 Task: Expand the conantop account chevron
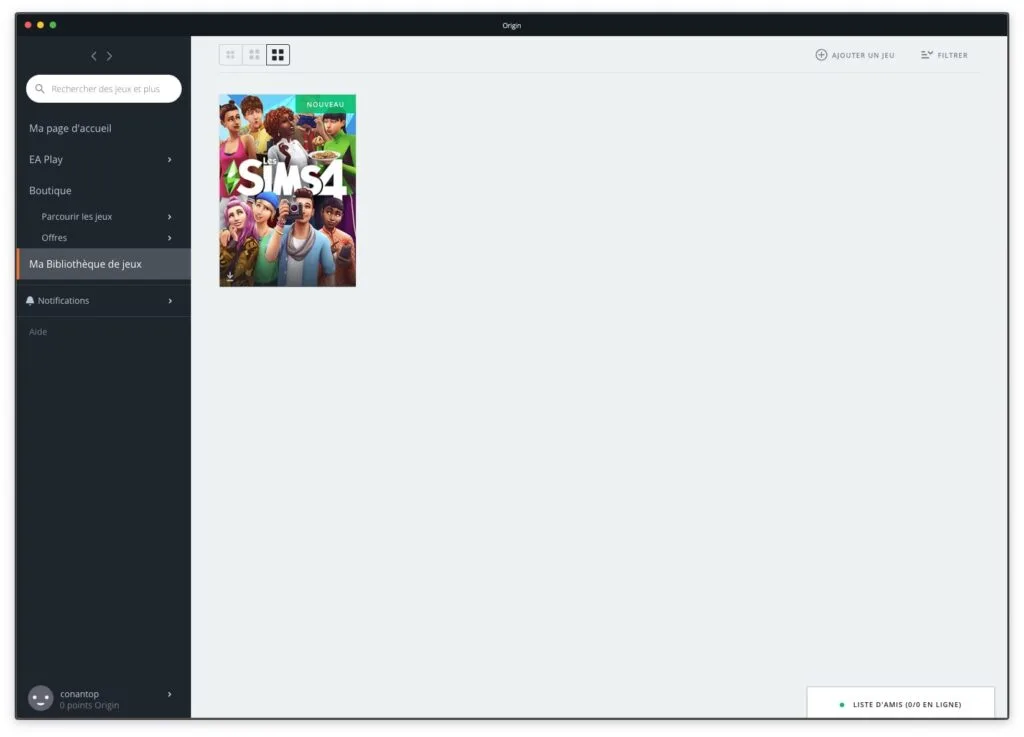[x=170, y=695]
